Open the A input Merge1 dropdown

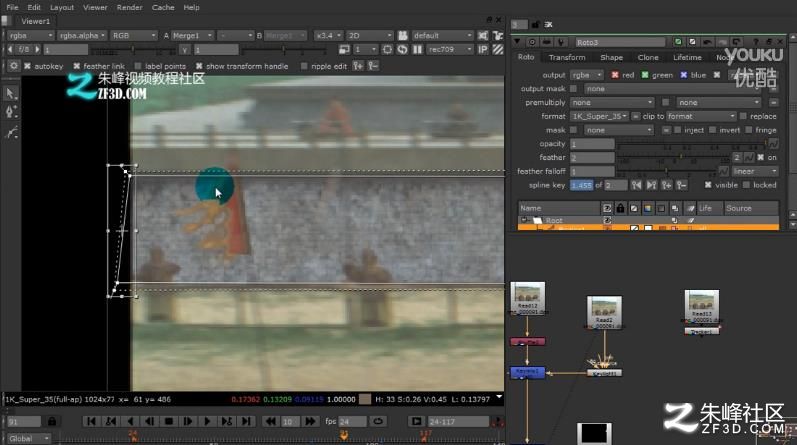coord(192,36)
